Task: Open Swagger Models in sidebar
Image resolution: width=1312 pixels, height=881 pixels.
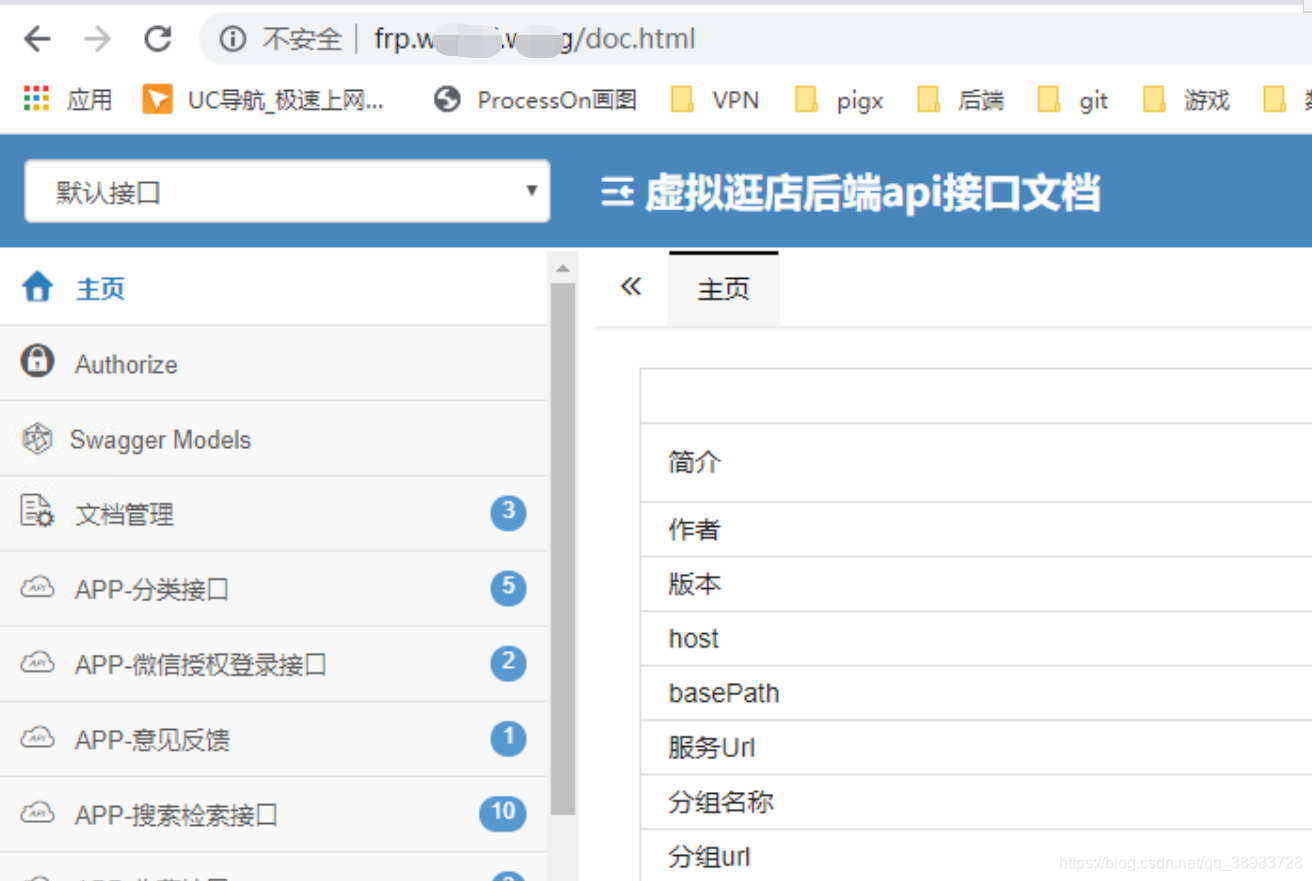Action: (x=274, y=439)
